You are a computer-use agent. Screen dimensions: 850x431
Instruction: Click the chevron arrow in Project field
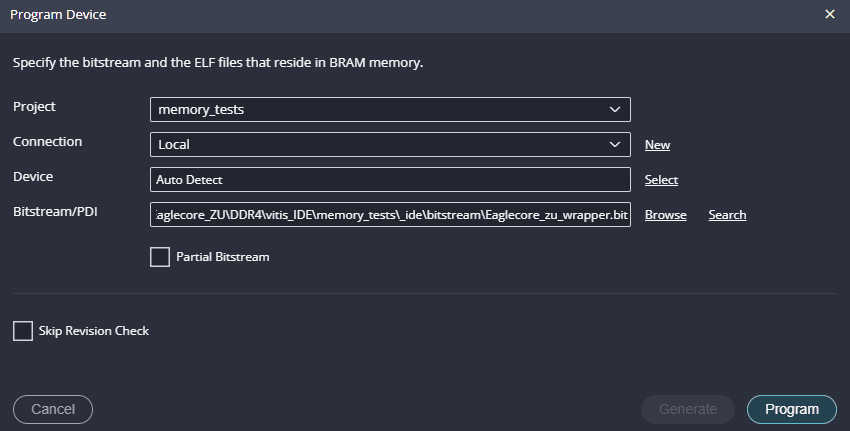[614, 109]
